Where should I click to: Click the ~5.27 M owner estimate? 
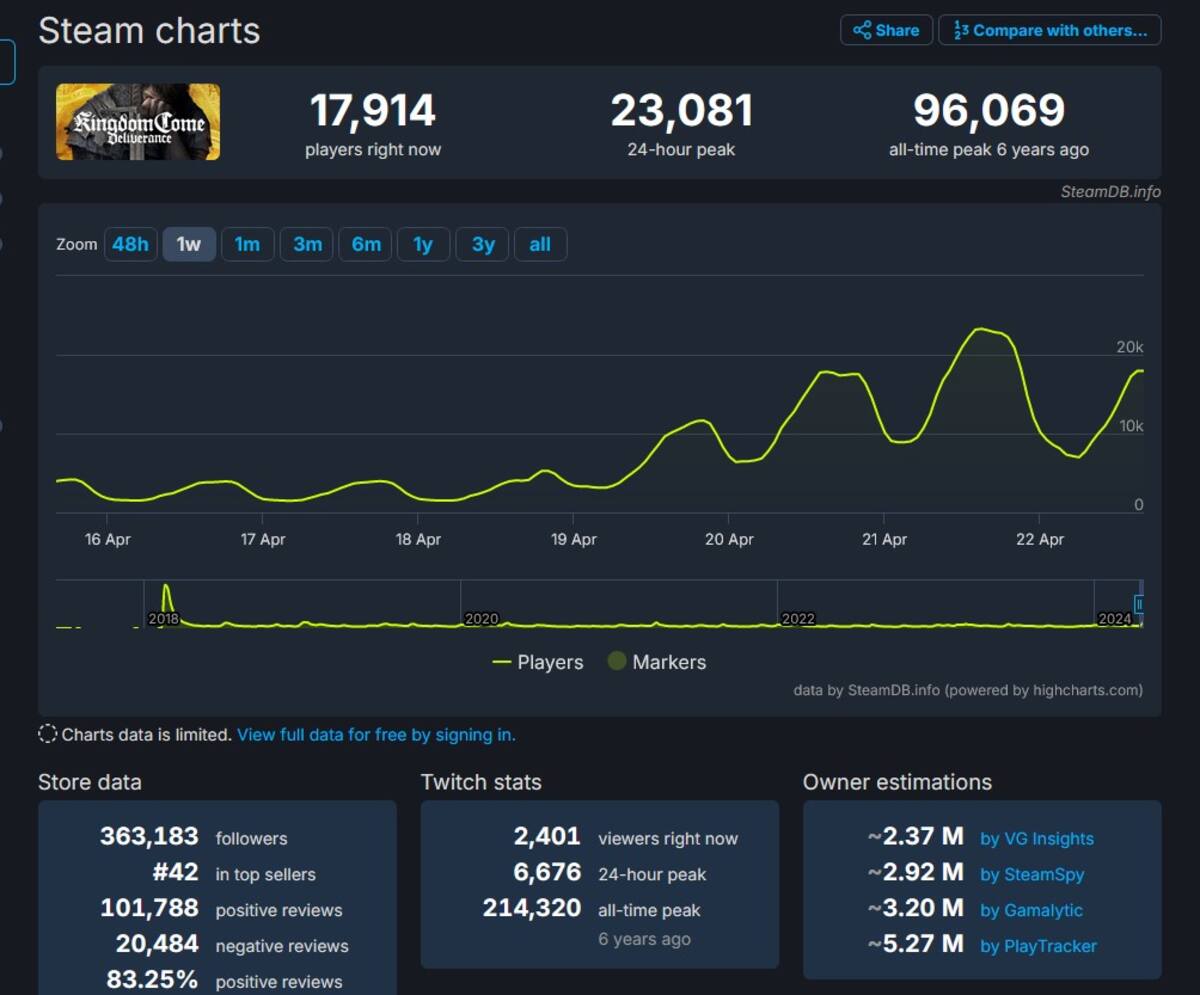pyautogui.click(x=916, y=945)
